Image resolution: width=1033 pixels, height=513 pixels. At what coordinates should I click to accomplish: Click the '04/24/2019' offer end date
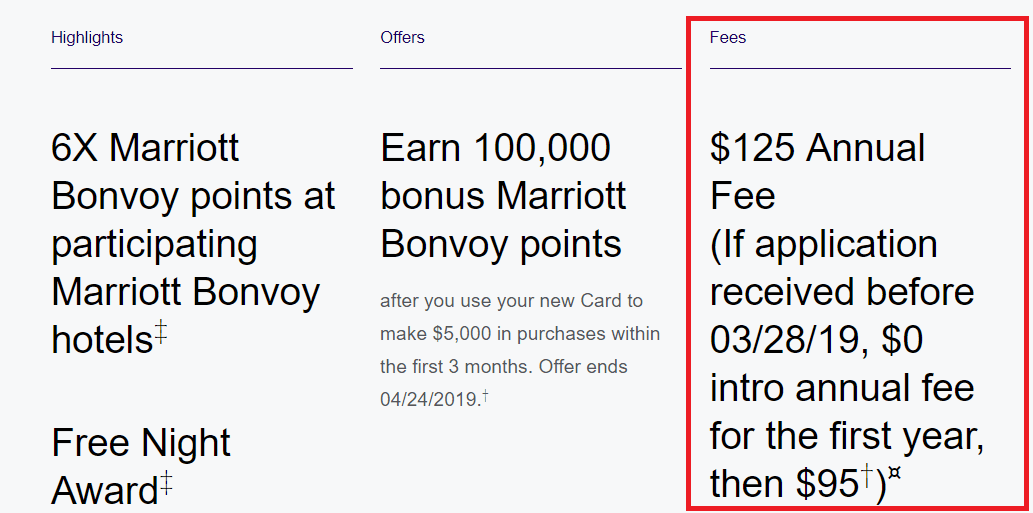(430, 399)
